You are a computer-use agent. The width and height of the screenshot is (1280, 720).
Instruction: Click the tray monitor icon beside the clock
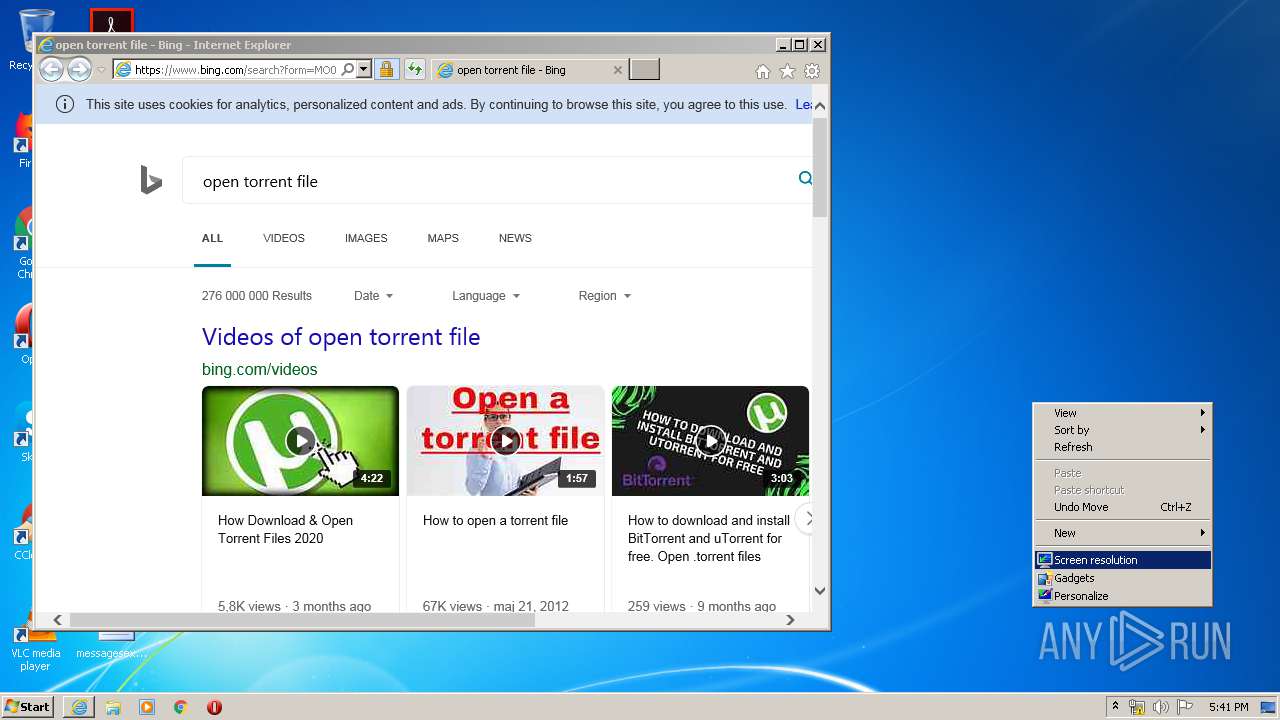[x=1268, y=707]
